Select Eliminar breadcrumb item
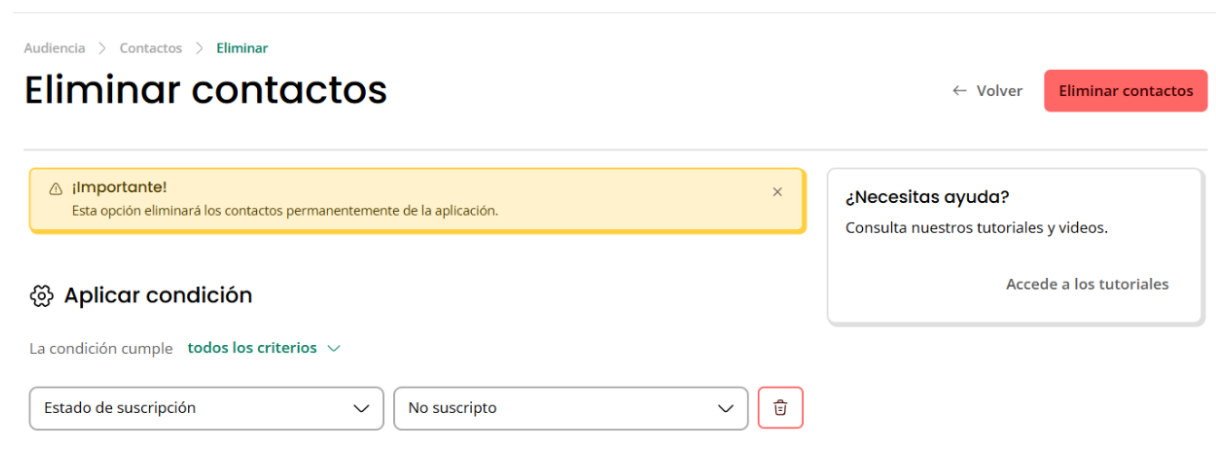Viewport: 1216px width, 461px height. click(242, 48)
